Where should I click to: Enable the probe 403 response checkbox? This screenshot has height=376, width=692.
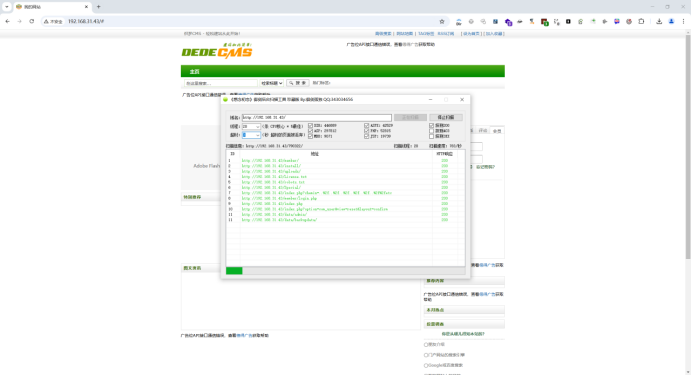click(432, 131)
